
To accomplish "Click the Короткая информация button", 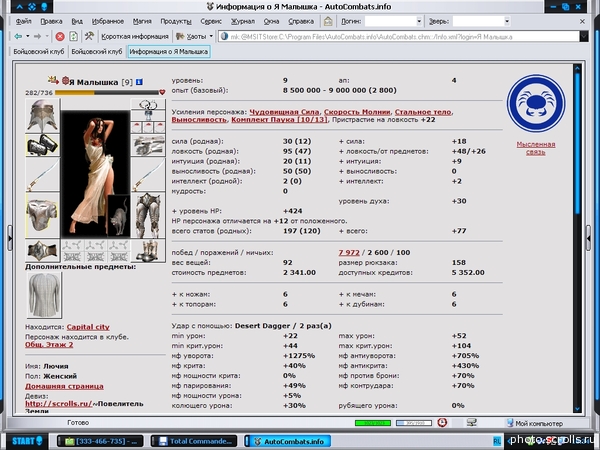I will click(135, 36).
